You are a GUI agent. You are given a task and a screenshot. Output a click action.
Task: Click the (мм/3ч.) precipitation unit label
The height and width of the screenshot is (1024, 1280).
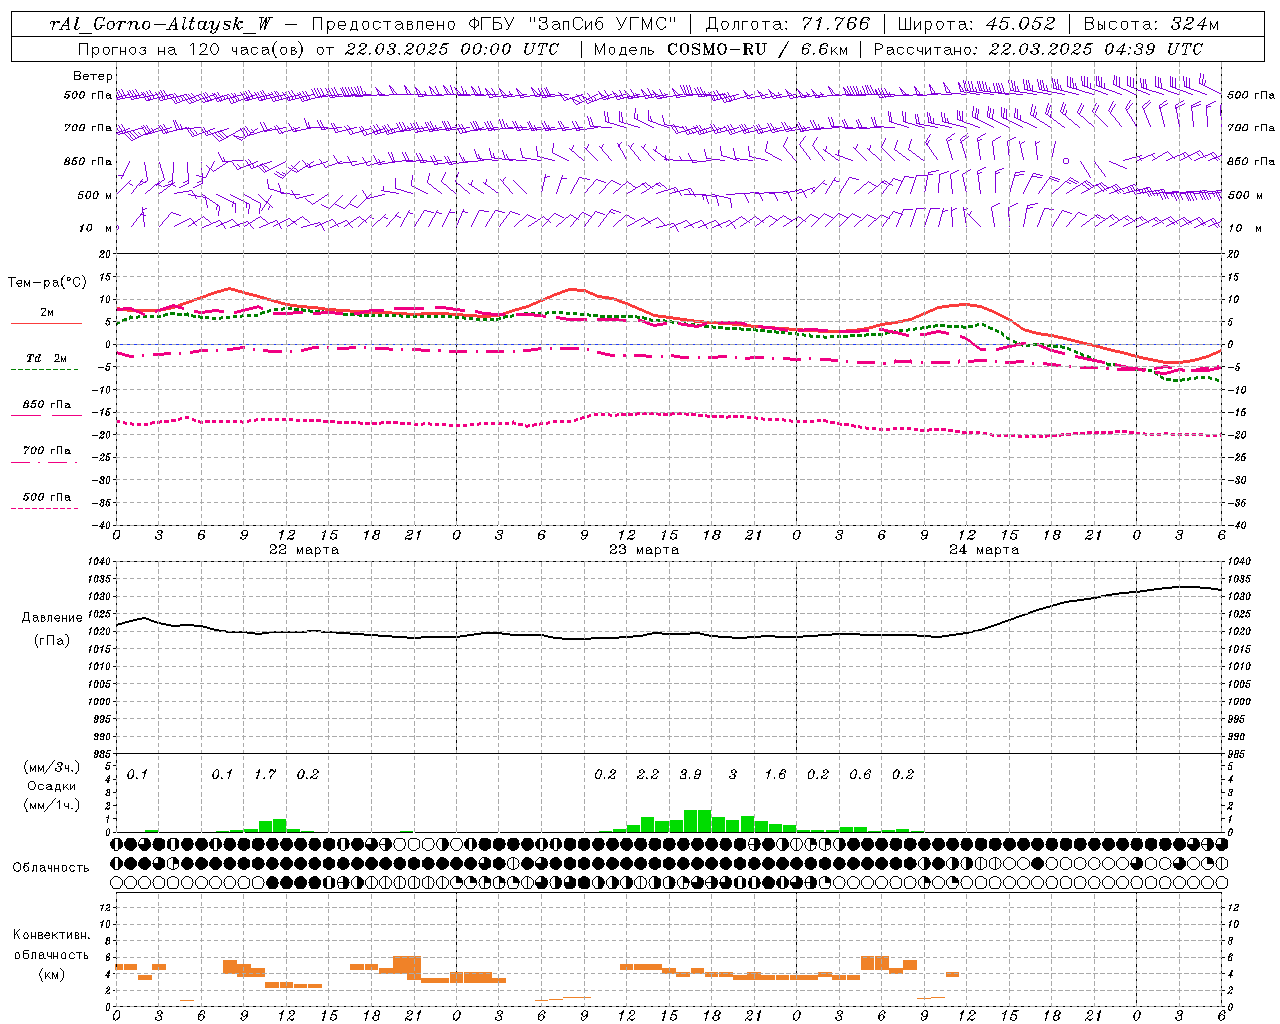point(52,767)
